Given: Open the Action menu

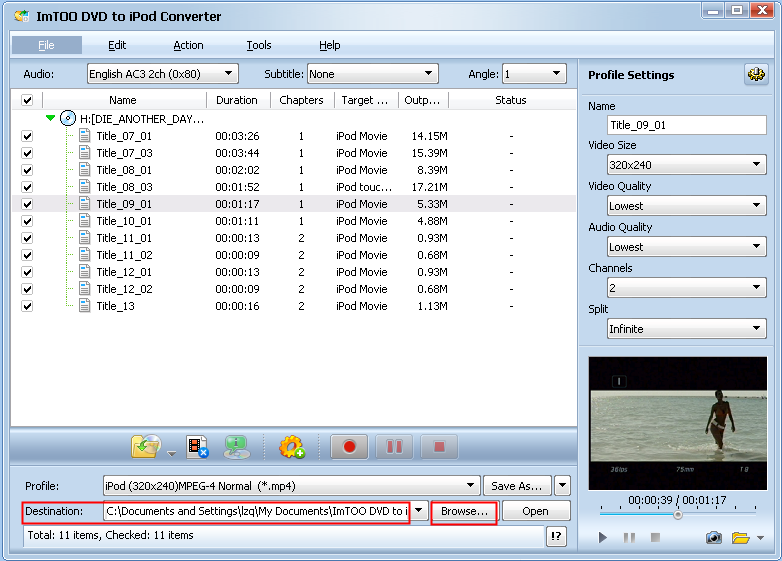Looking at the screenshot, I should (x=188, y=45).
